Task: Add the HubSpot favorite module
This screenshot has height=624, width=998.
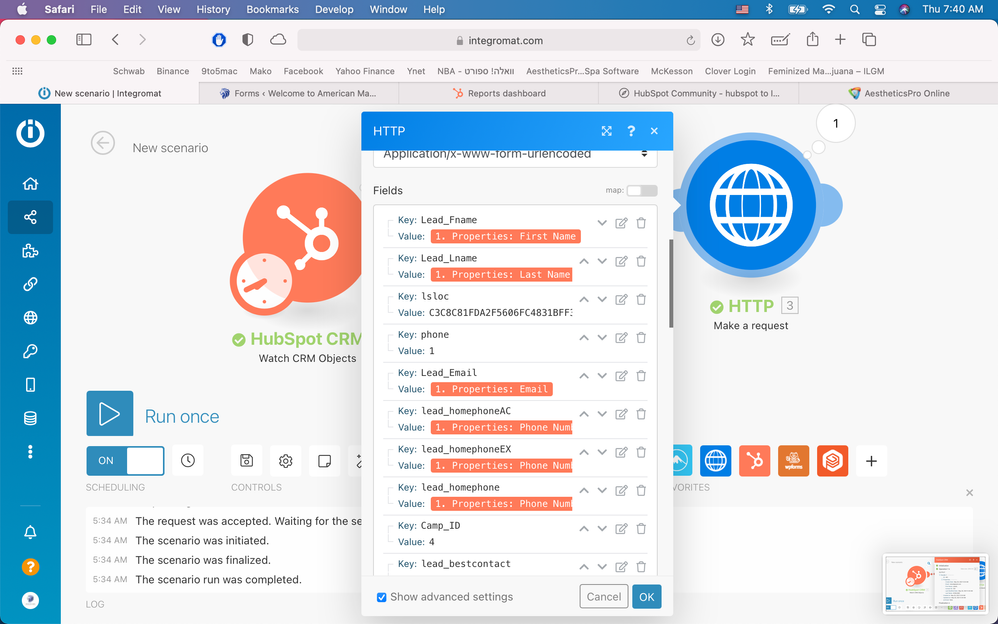Action: pos(754,460)
